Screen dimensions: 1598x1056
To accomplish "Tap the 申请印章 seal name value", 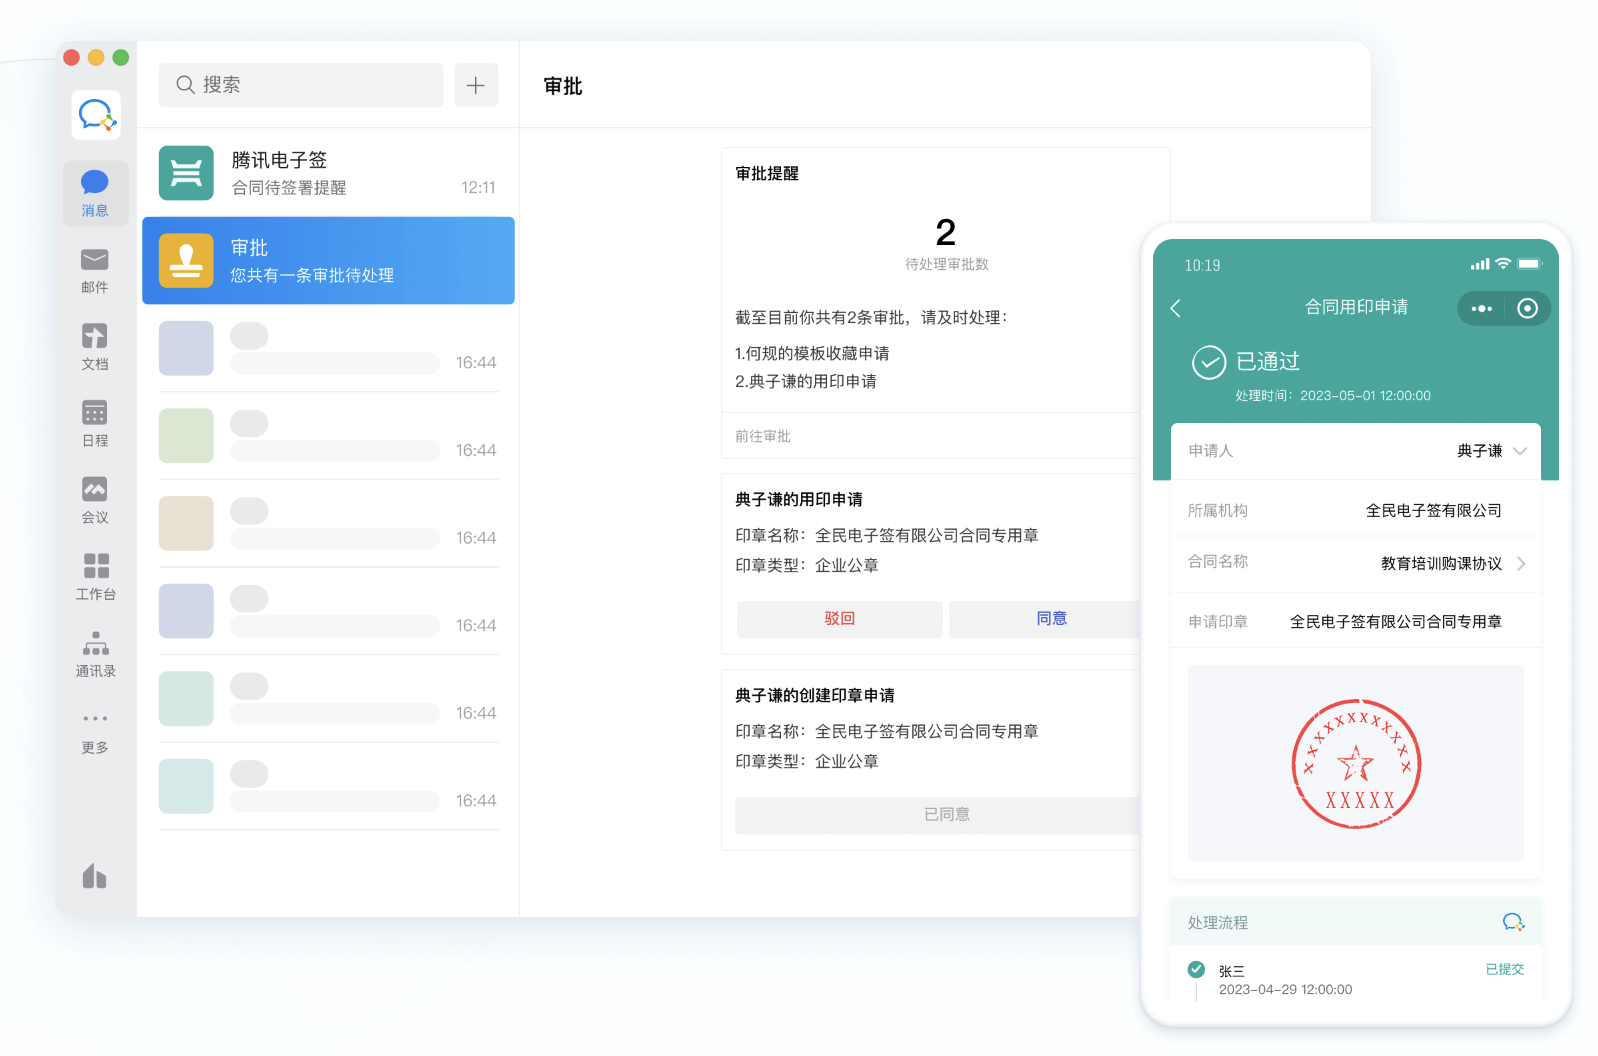I will coord(1396,622).
